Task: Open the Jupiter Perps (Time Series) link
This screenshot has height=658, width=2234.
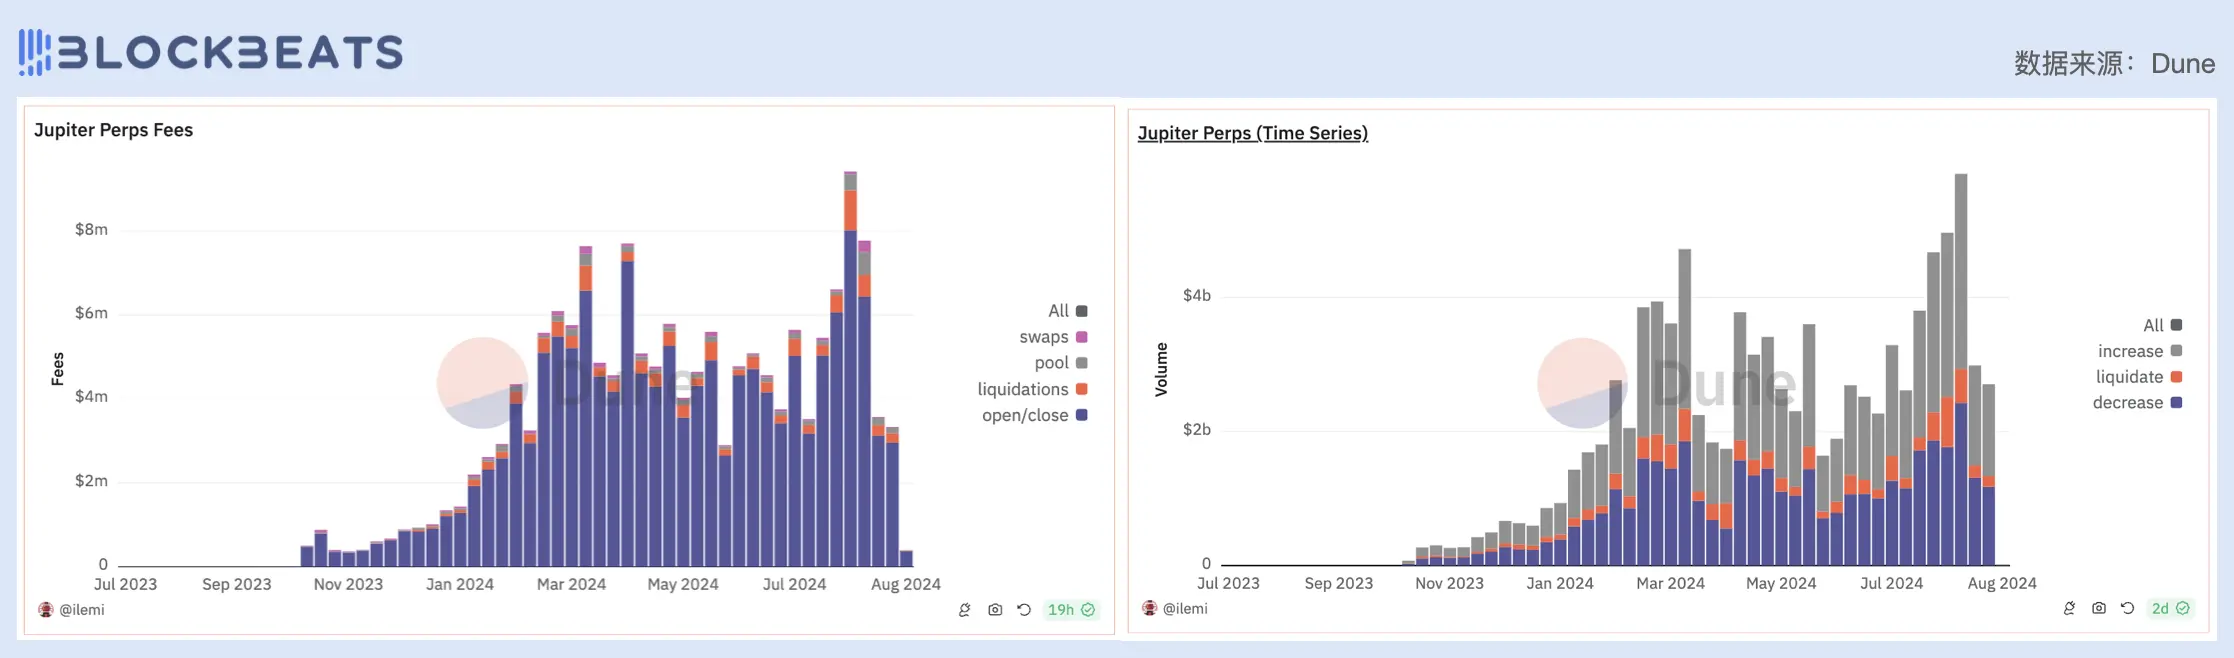Action: [x=1252, y=133]
